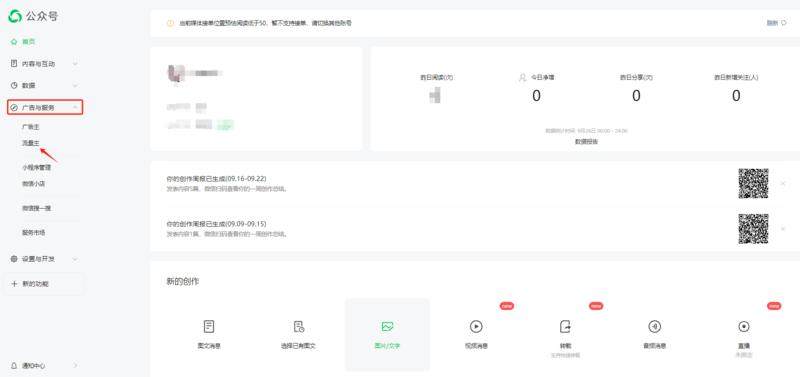This screenshot has width=800, height=377.
Task: Start 直播 via live icon
Action: click(x=744, y=326)
